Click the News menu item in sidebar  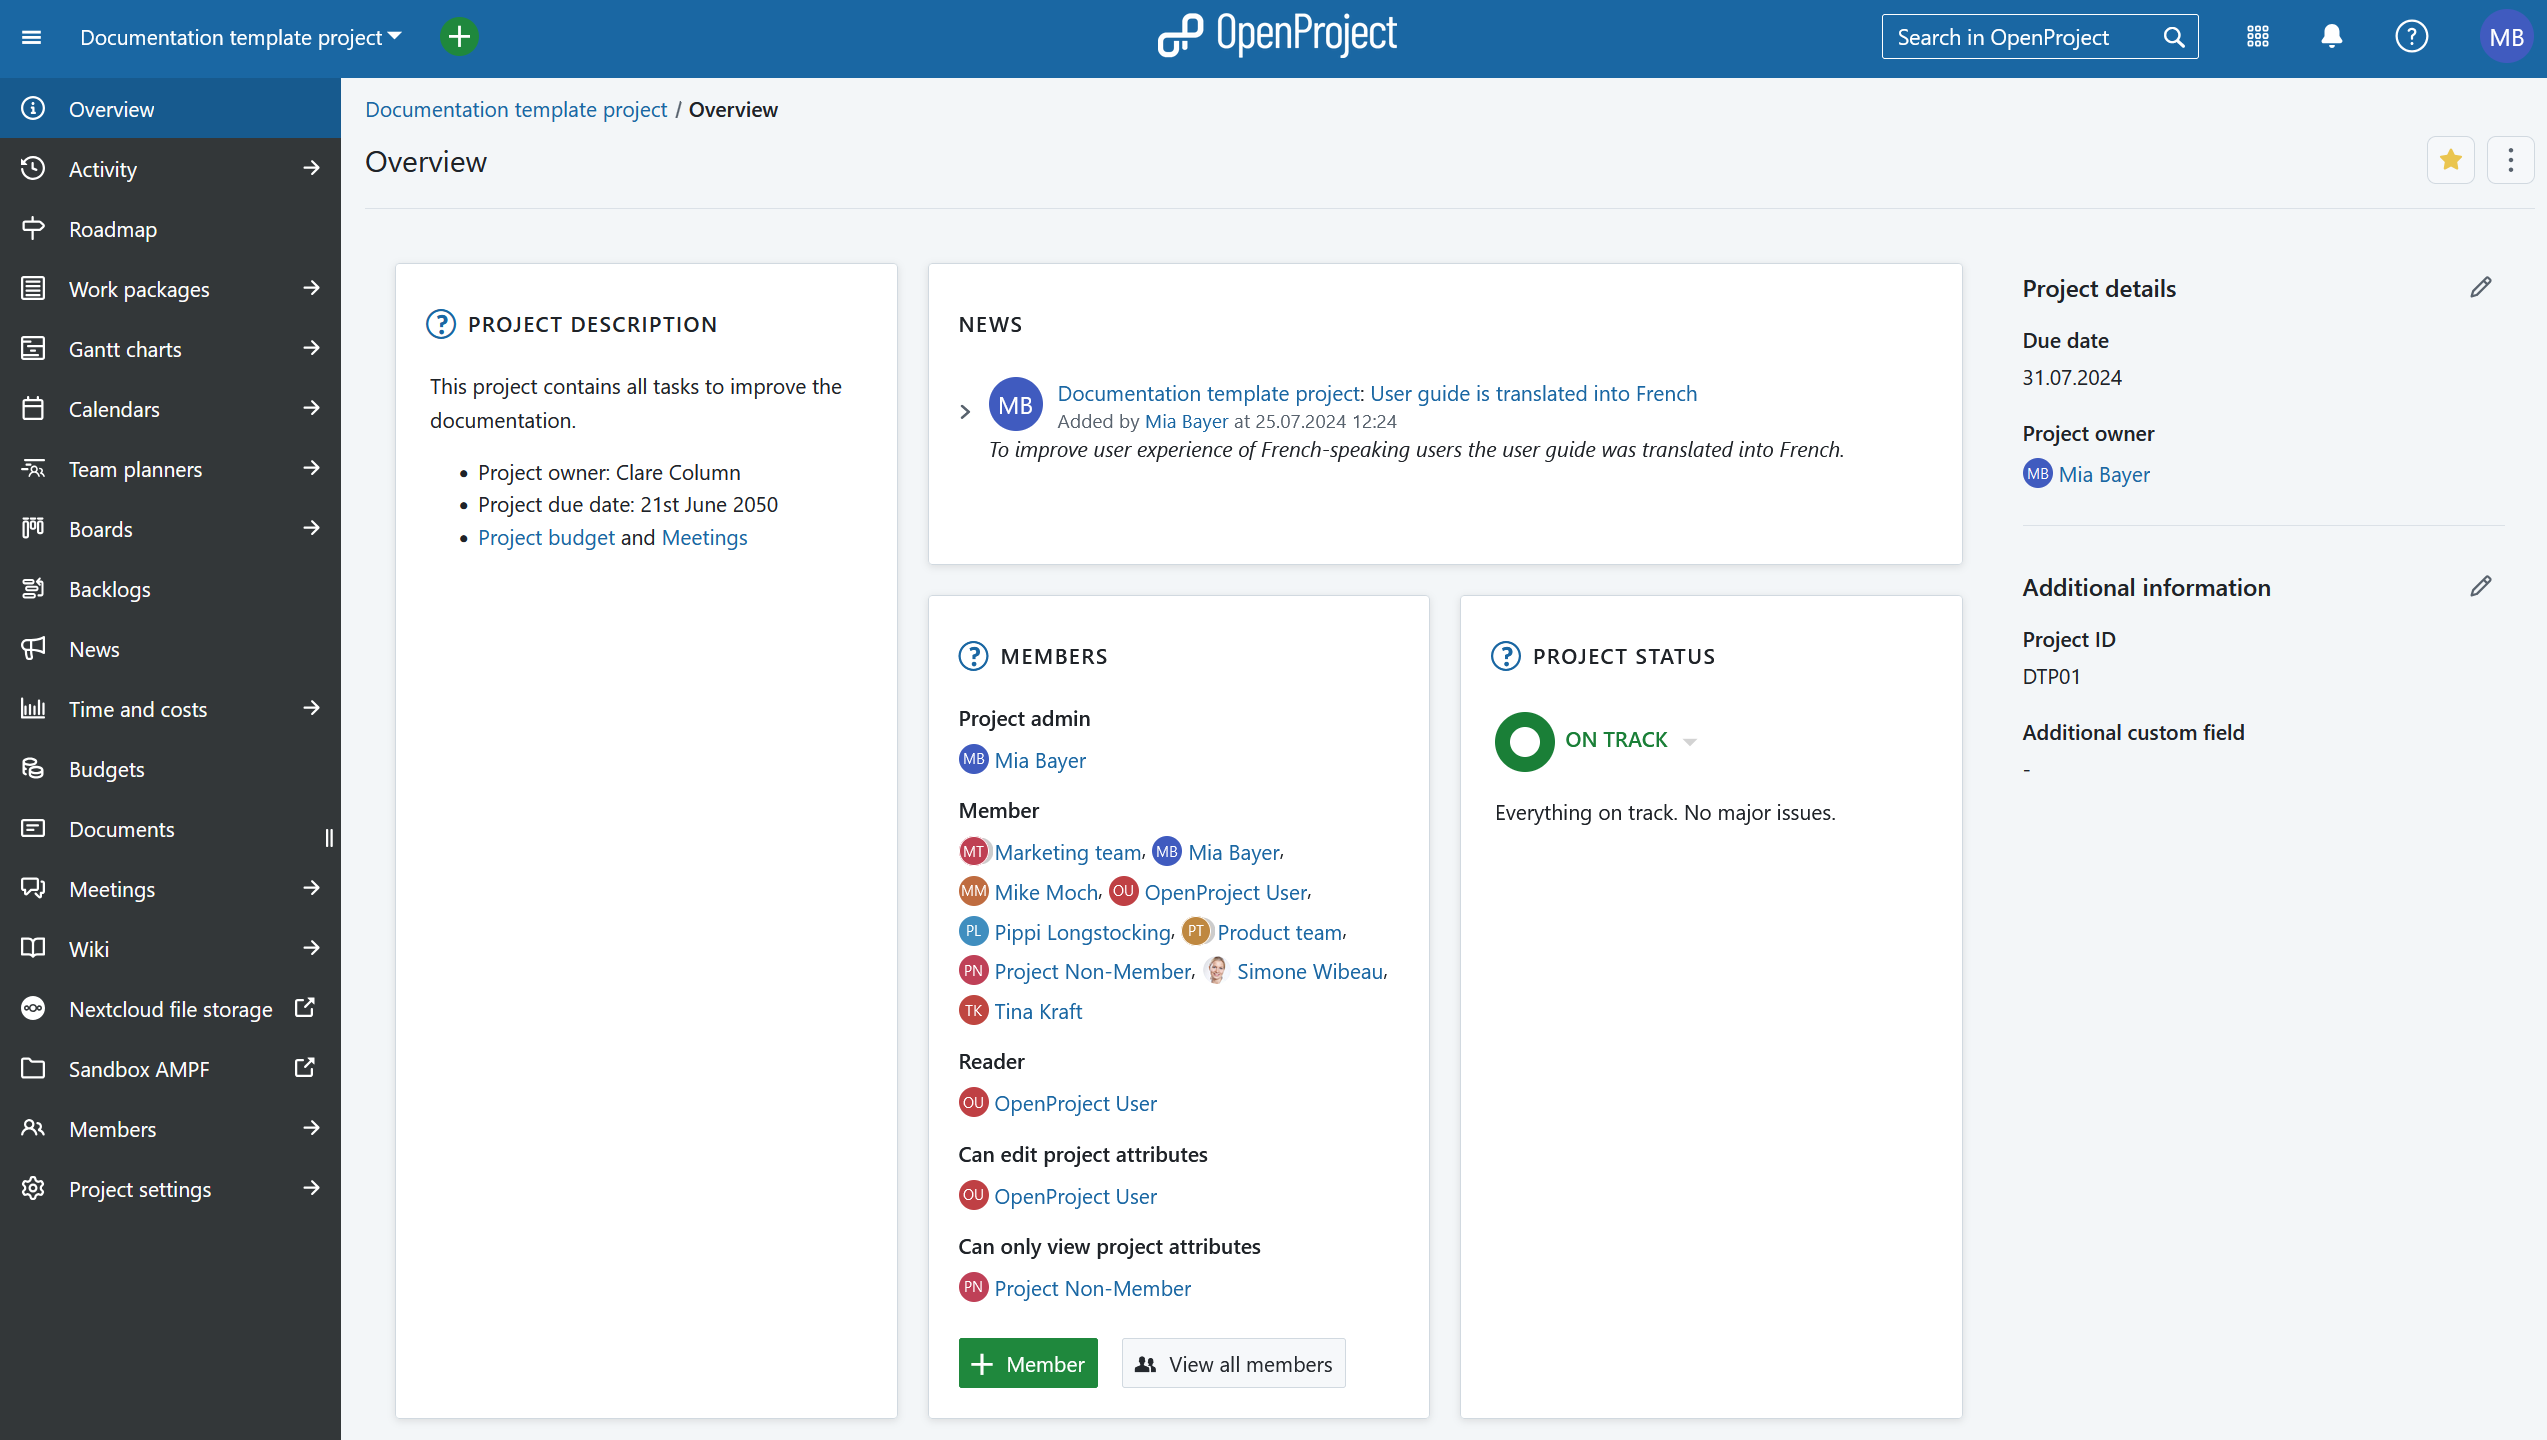93,647
